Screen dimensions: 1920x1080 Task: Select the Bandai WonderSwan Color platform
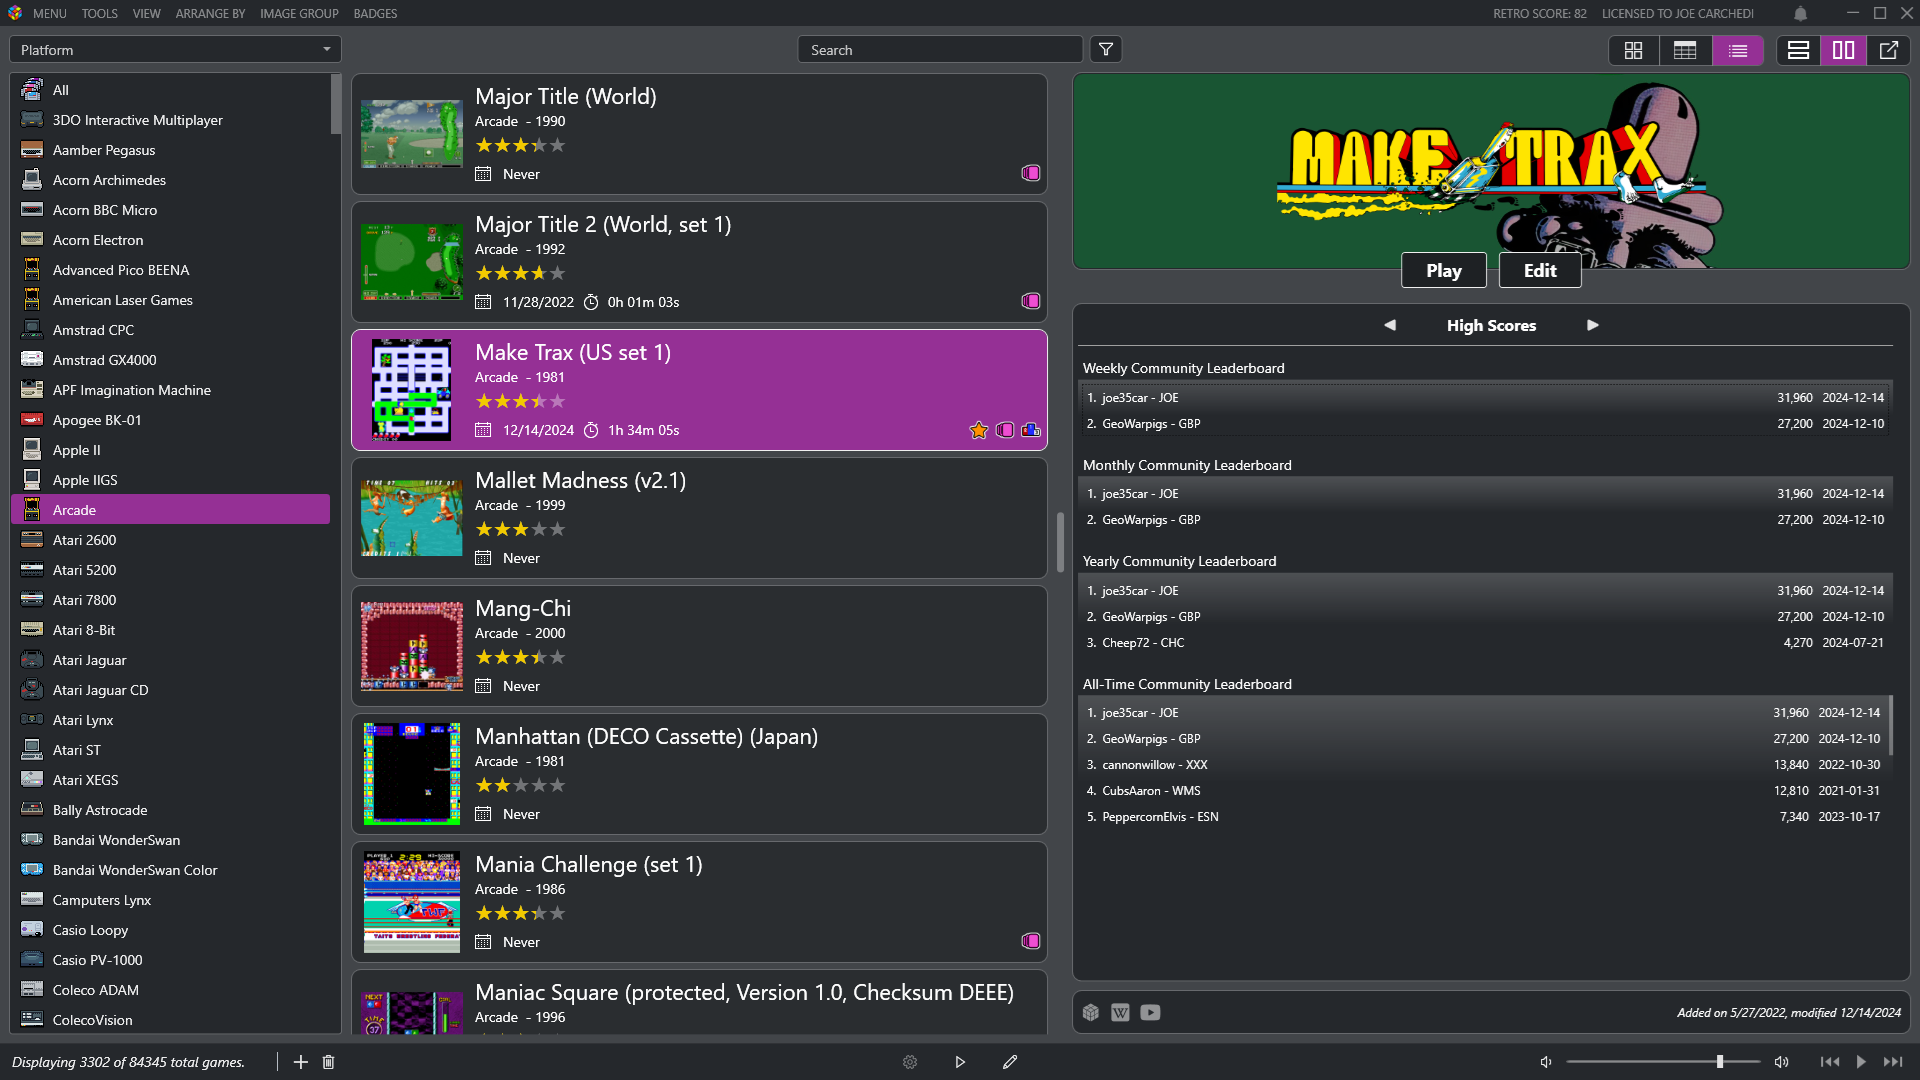coord(170,870)
